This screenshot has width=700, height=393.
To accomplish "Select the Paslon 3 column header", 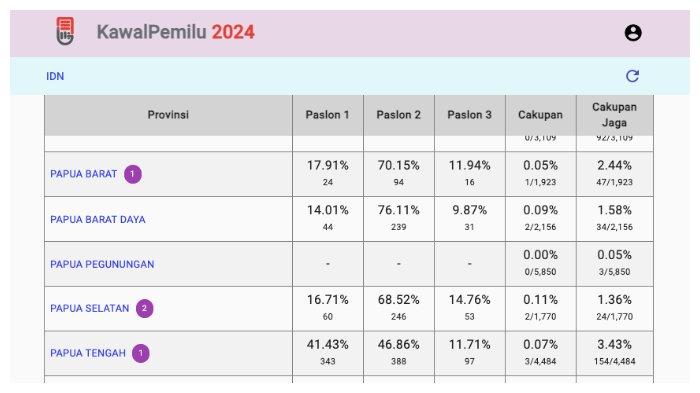I will pos(470,115).
